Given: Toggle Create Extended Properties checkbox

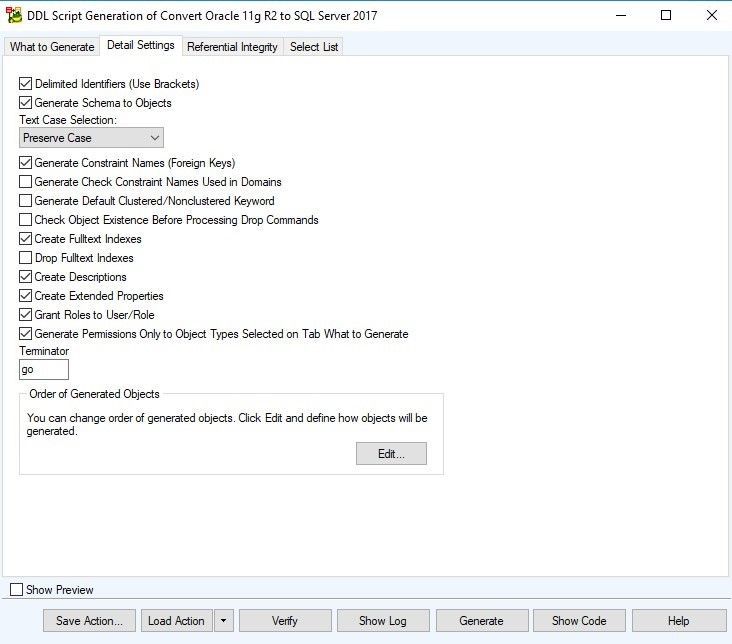Looking at the screenshot, I should [26, 296].
